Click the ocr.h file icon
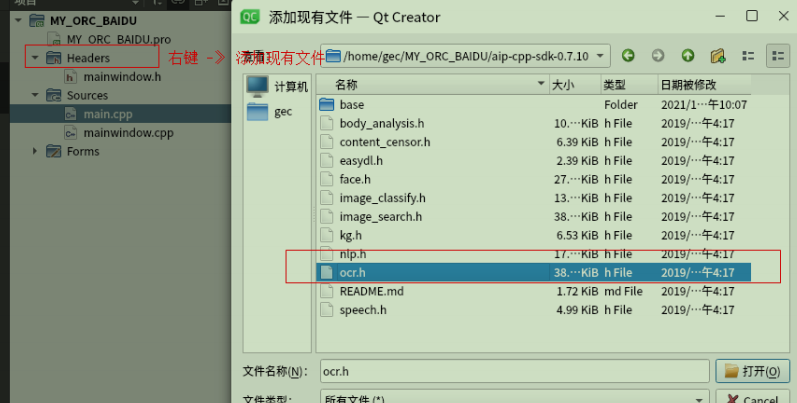Image resolution: width=797 pixels, height=403 pixels. pyautogui.click(x=326, y=272)
